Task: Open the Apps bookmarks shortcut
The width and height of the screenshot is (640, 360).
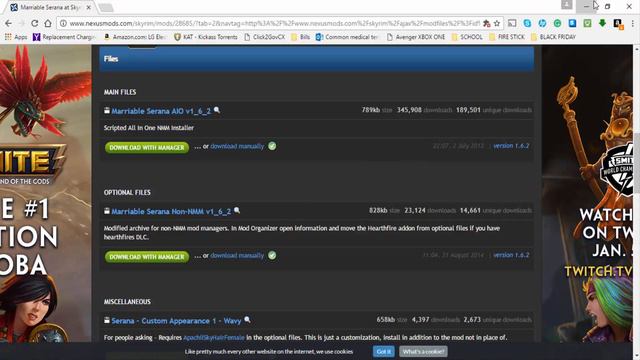Action: (x=16, y=37)
